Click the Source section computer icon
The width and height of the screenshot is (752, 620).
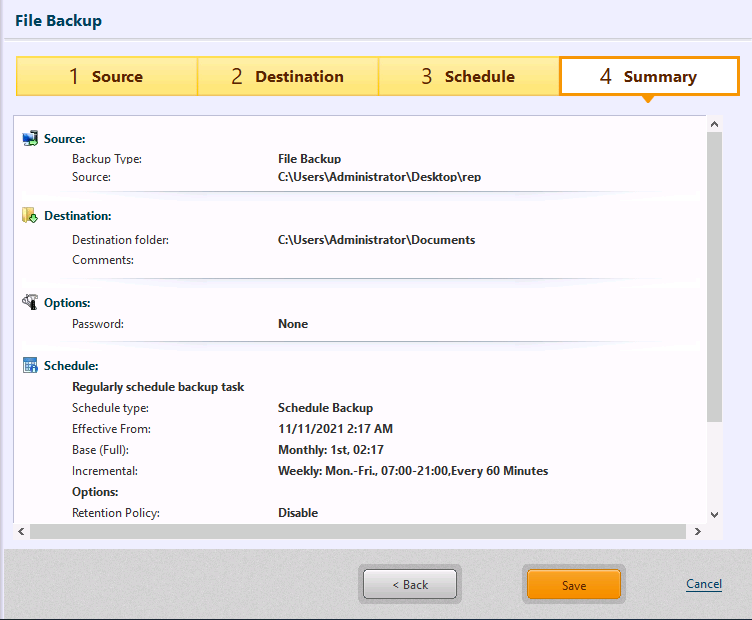(30, 139)
